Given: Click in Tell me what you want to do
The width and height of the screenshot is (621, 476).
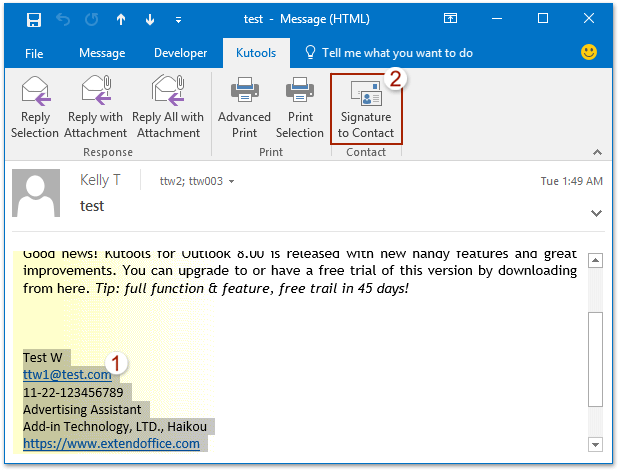Looking at the screenshot, I should (x=397, y=53).
